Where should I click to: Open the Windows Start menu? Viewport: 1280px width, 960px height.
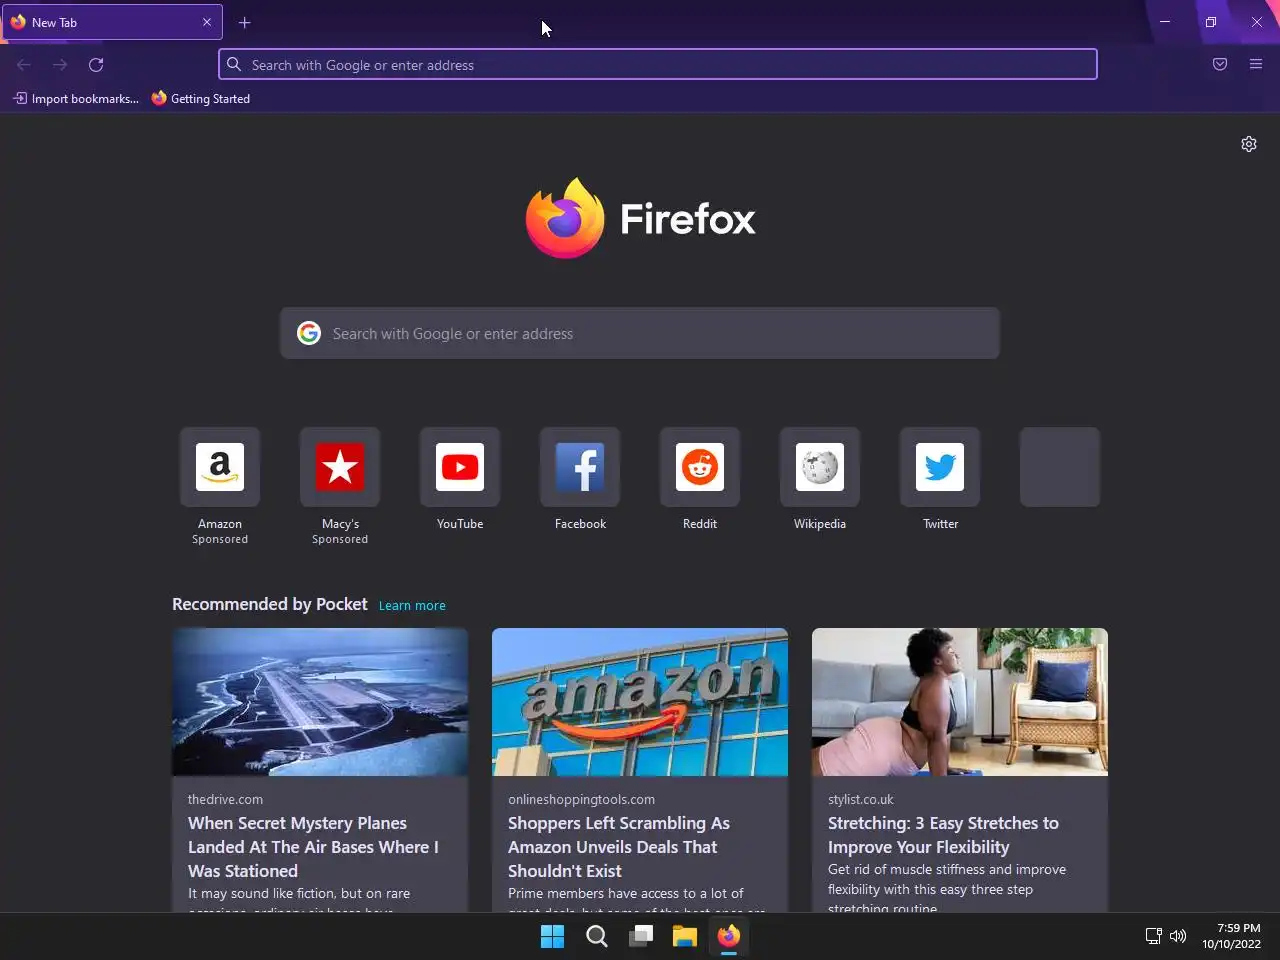(552, 936)
